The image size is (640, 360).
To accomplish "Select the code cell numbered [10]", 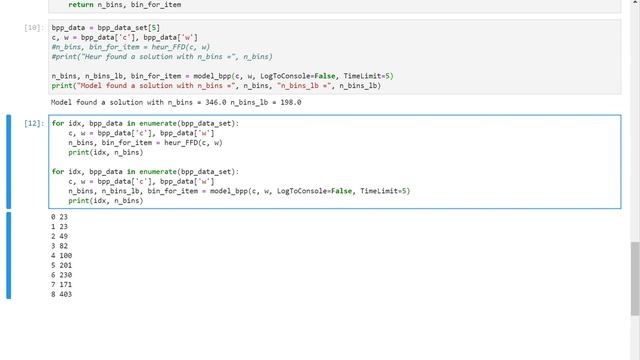I will tap(335, 57).
